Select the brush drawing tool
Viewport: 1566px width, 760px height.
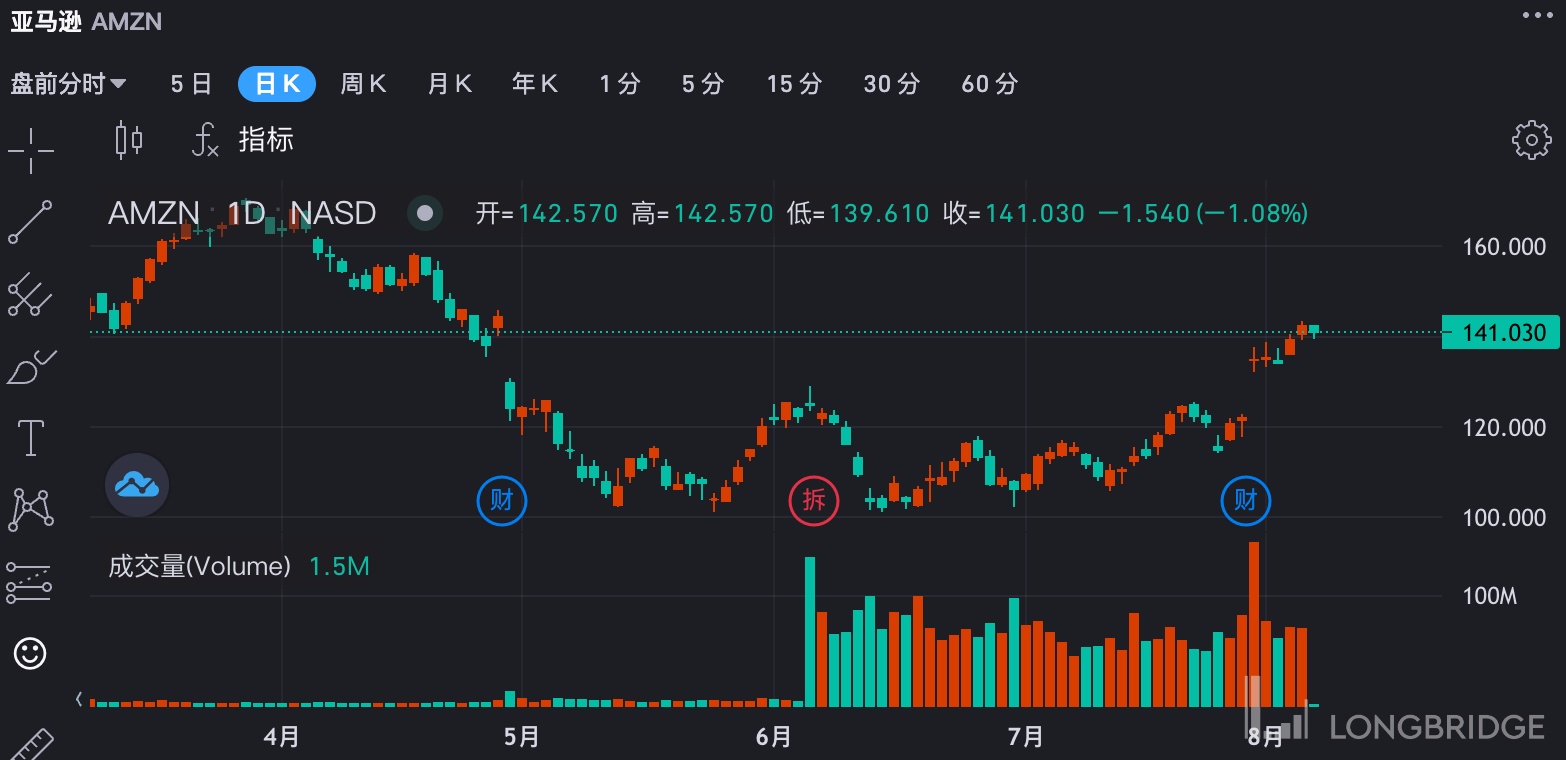click(31, 367)
